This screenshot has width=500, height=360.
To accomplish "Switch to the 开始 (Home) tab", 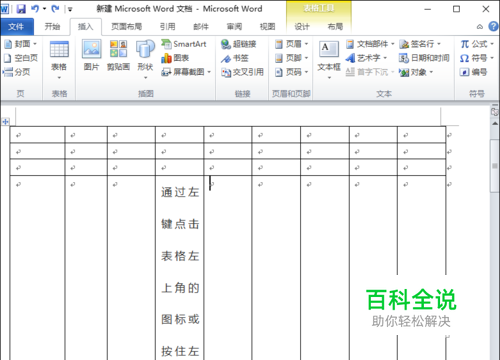I will (52, 27).
